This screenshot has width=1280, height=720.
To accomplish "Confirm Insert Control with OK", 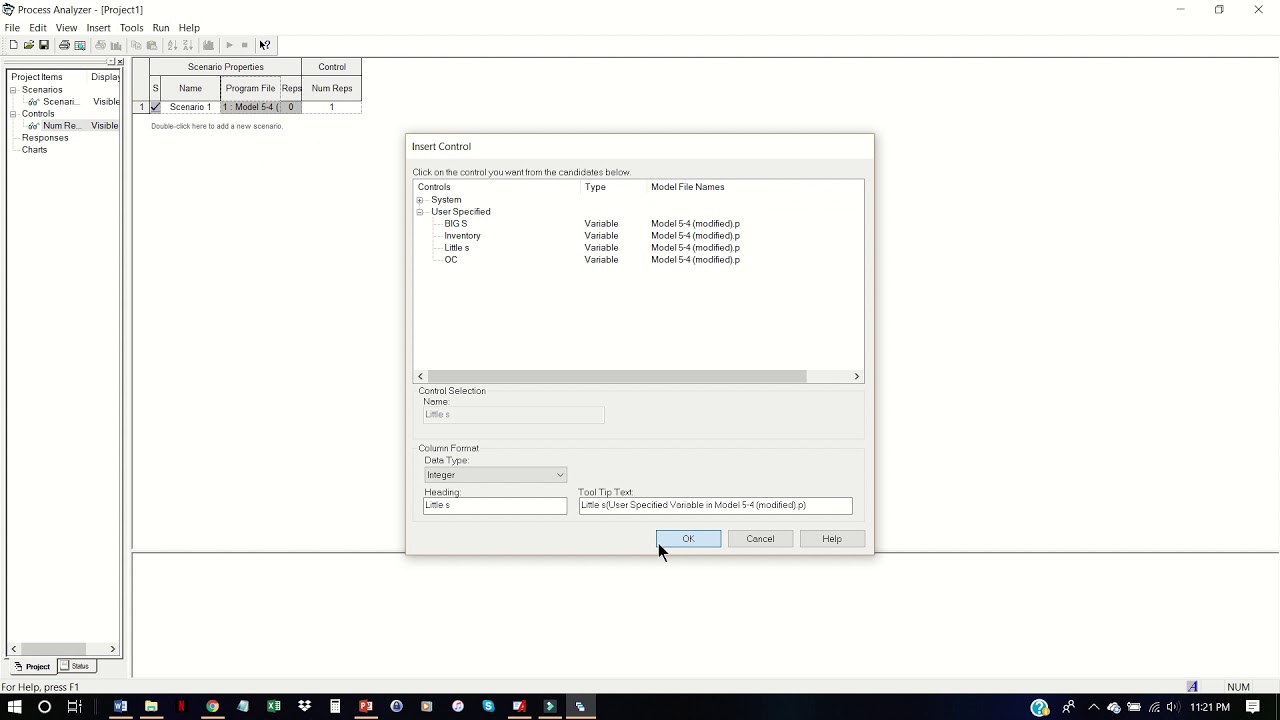I will 688,539.
